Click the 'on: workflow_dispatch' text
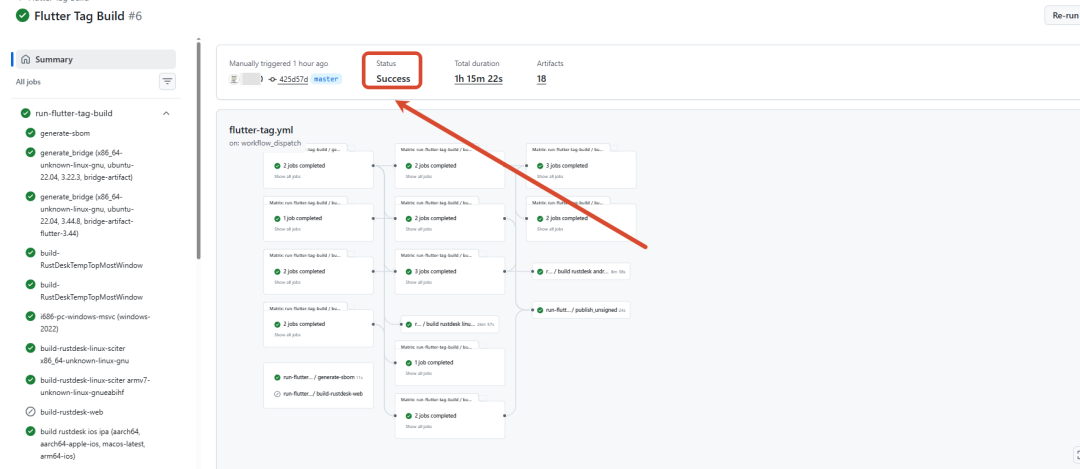The height and width of the screenshot is (469, 1080). point(265,143)
